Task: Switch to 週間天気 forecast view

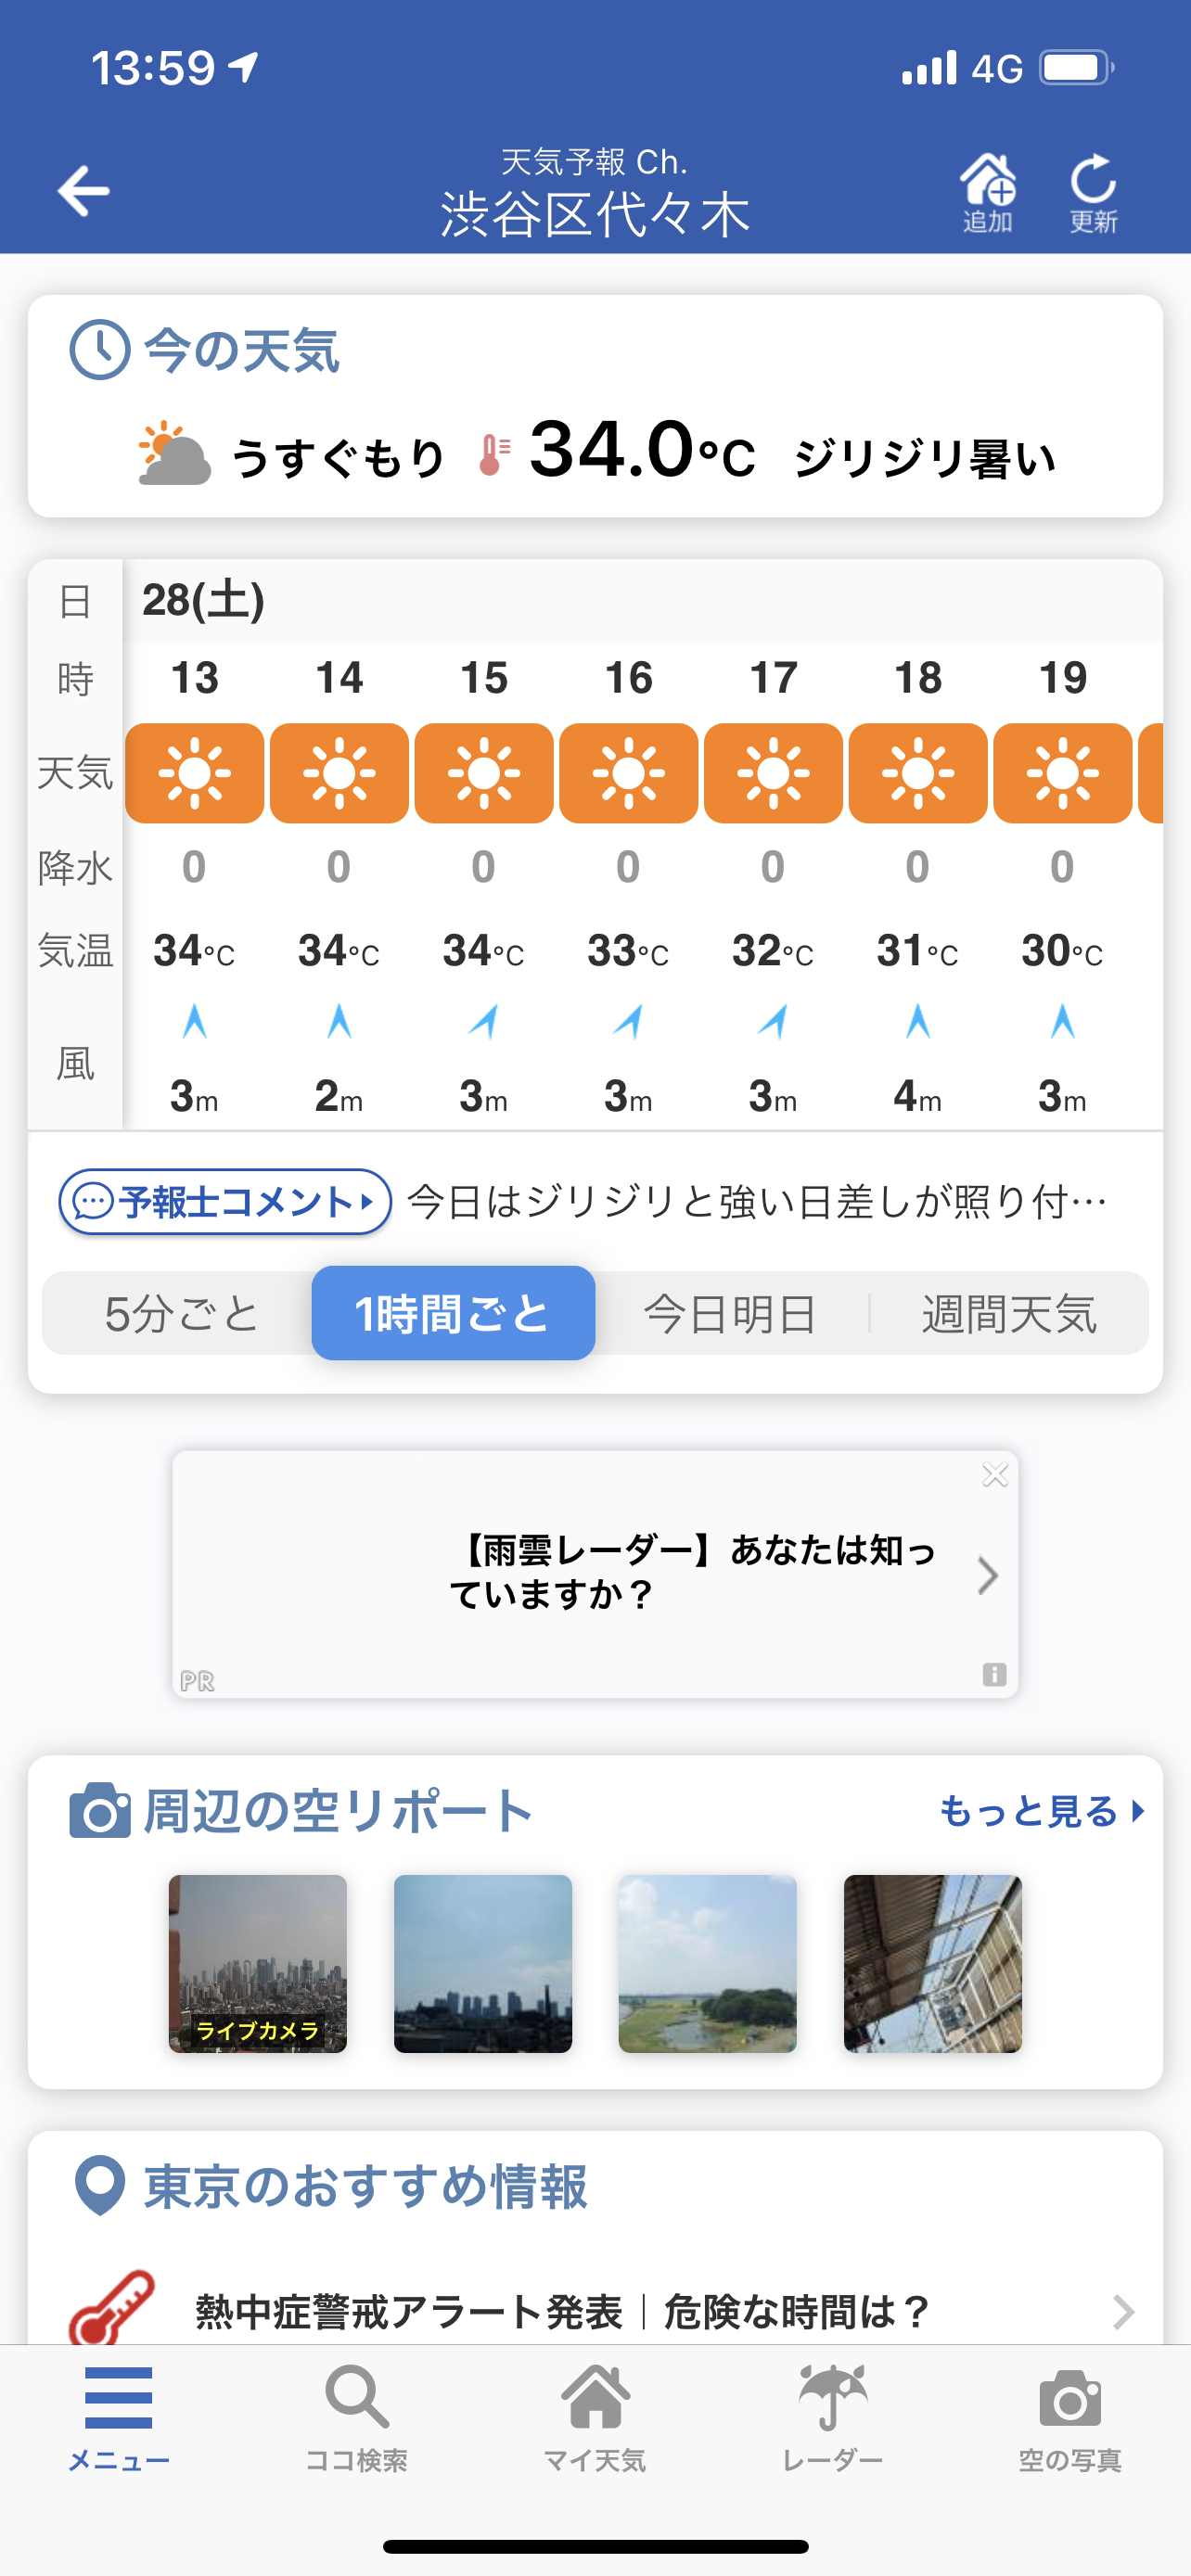Action: click(1009, 1313)
